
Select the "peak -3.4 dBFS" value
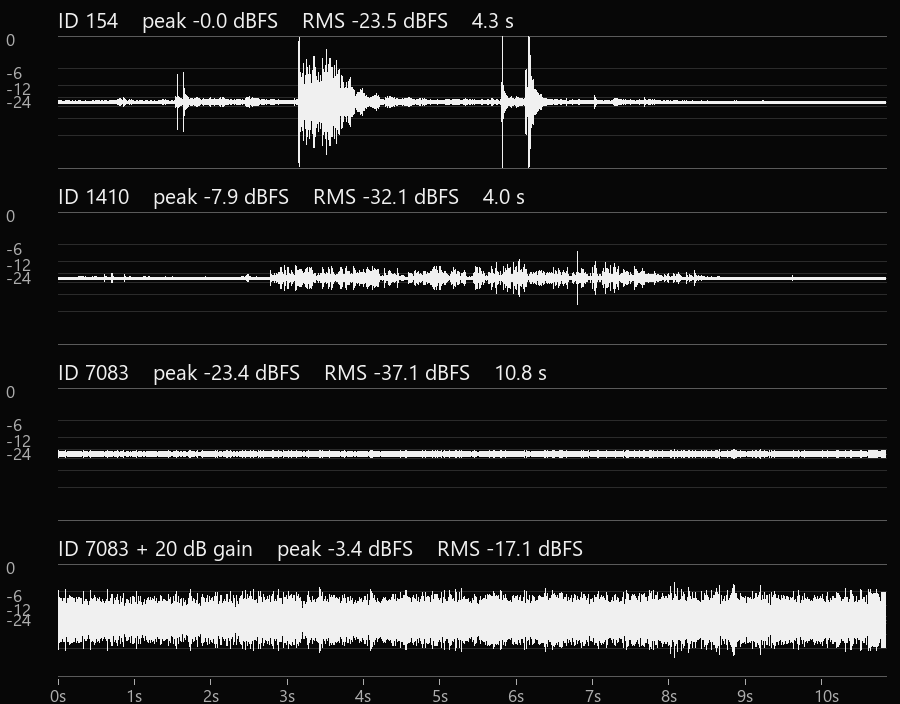(344, 550)
